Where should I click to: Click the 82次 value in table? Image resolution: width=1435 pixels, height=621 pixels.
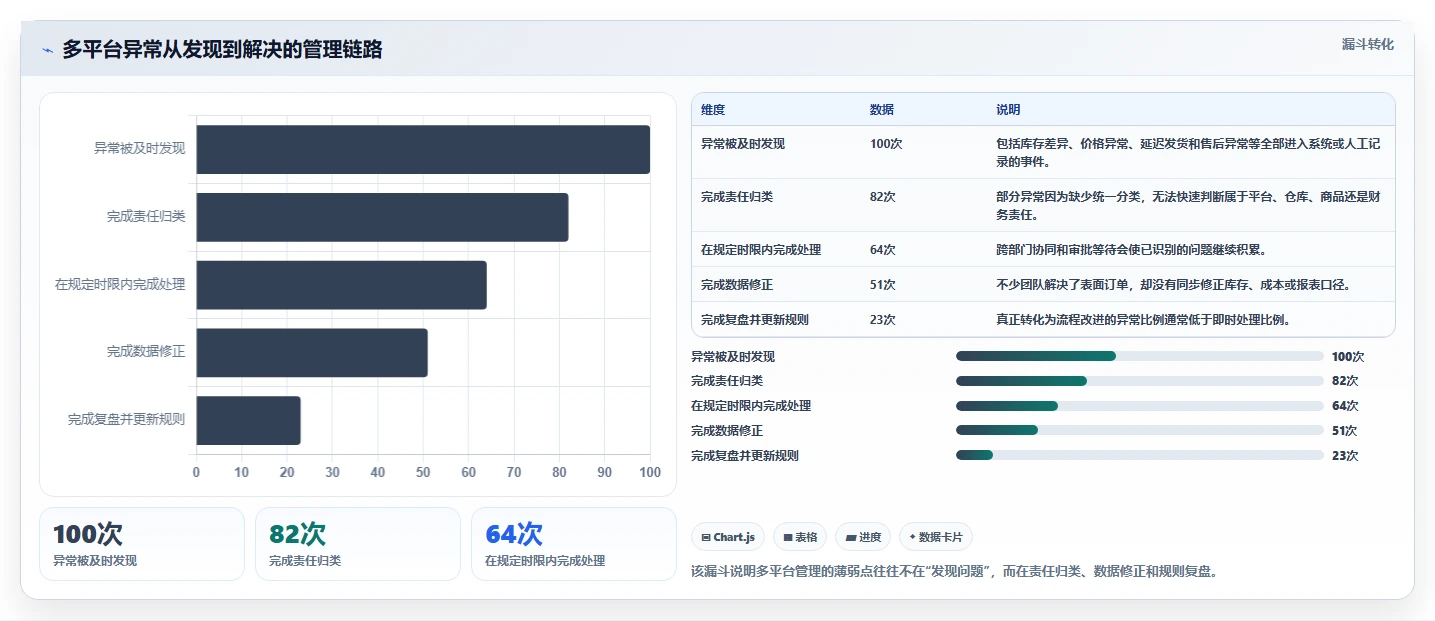coord(883,197)
